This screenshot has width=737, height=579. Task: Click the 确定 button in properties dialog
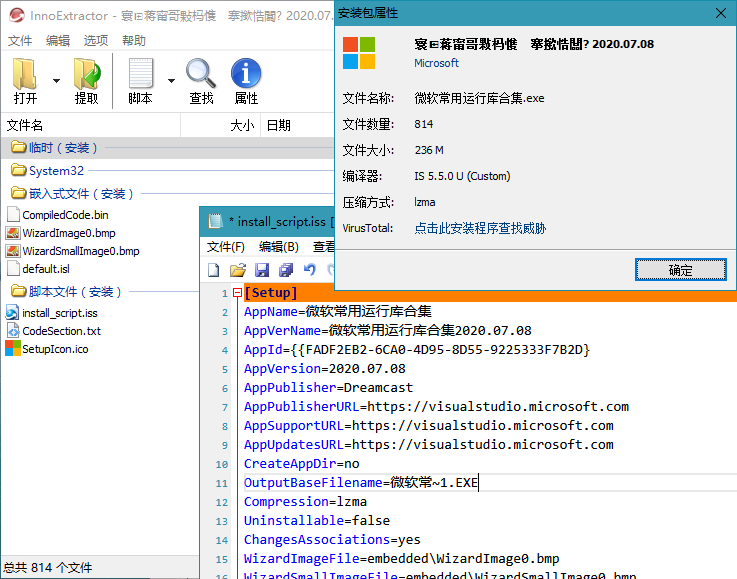pyautogui.click(x=680, y=270)
